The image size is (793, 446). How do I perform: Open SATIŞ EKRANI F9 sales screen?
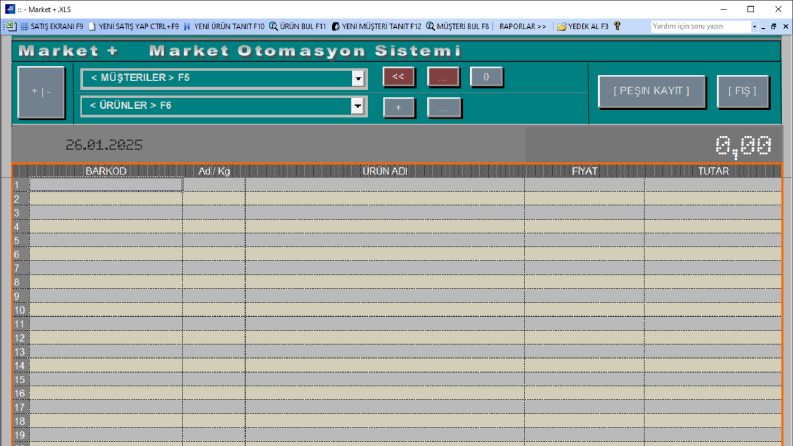(x=52, y=26)
